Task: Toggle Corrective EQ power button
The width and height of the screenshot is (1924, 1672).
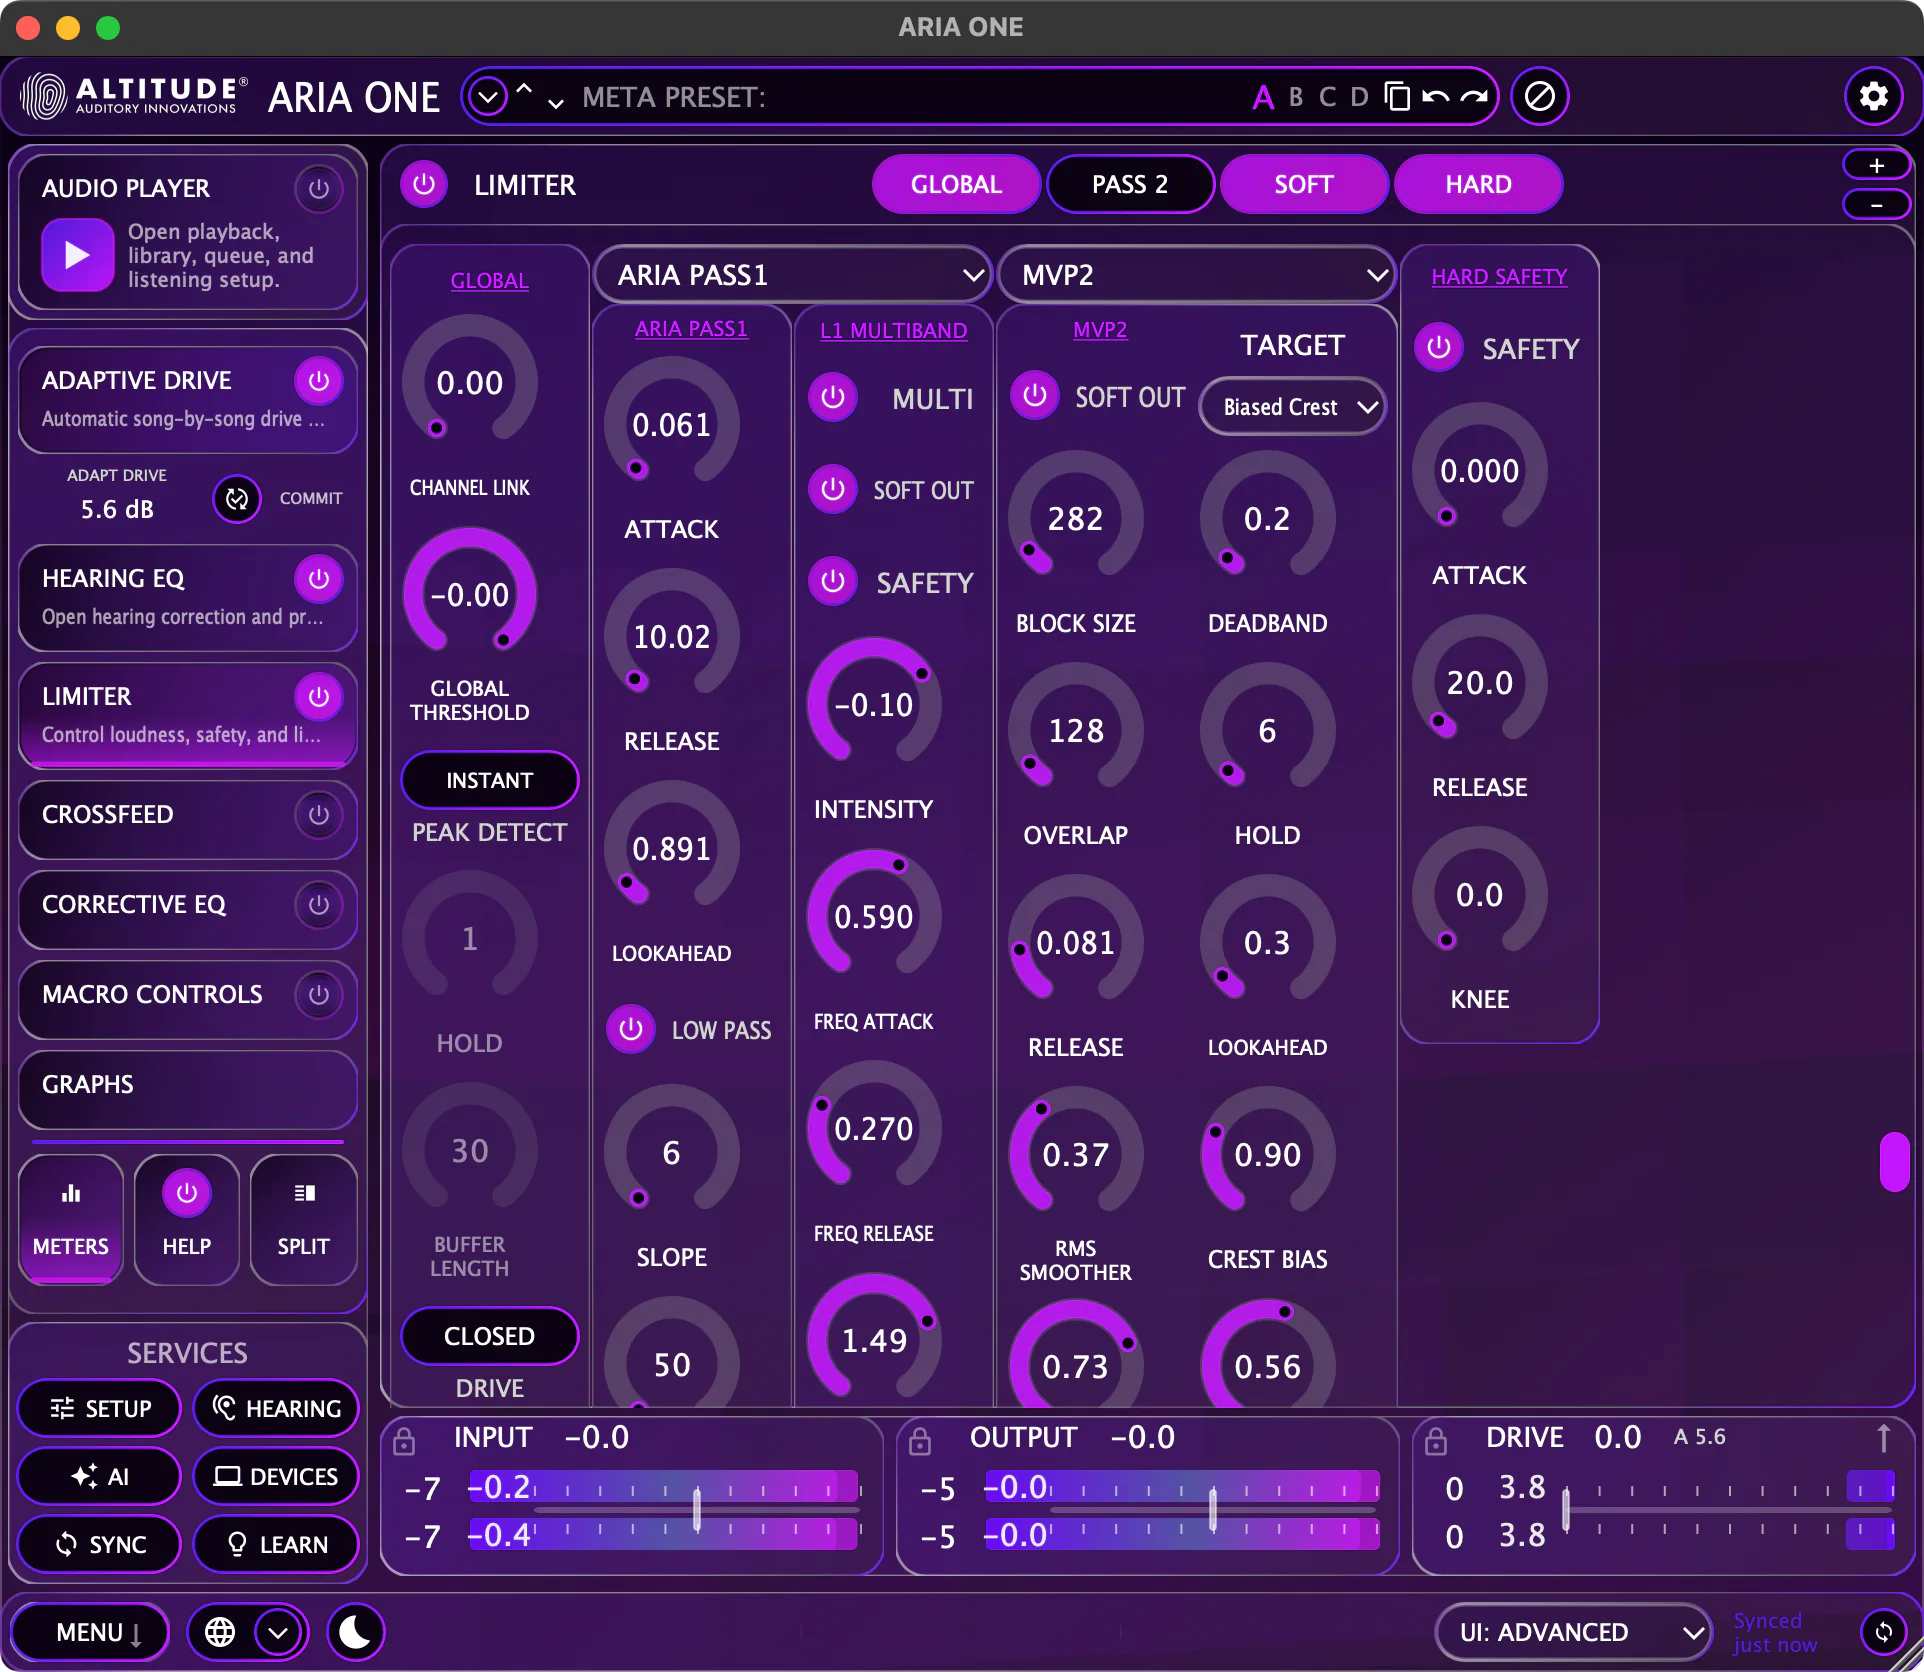Action: [x=319, y=904]
